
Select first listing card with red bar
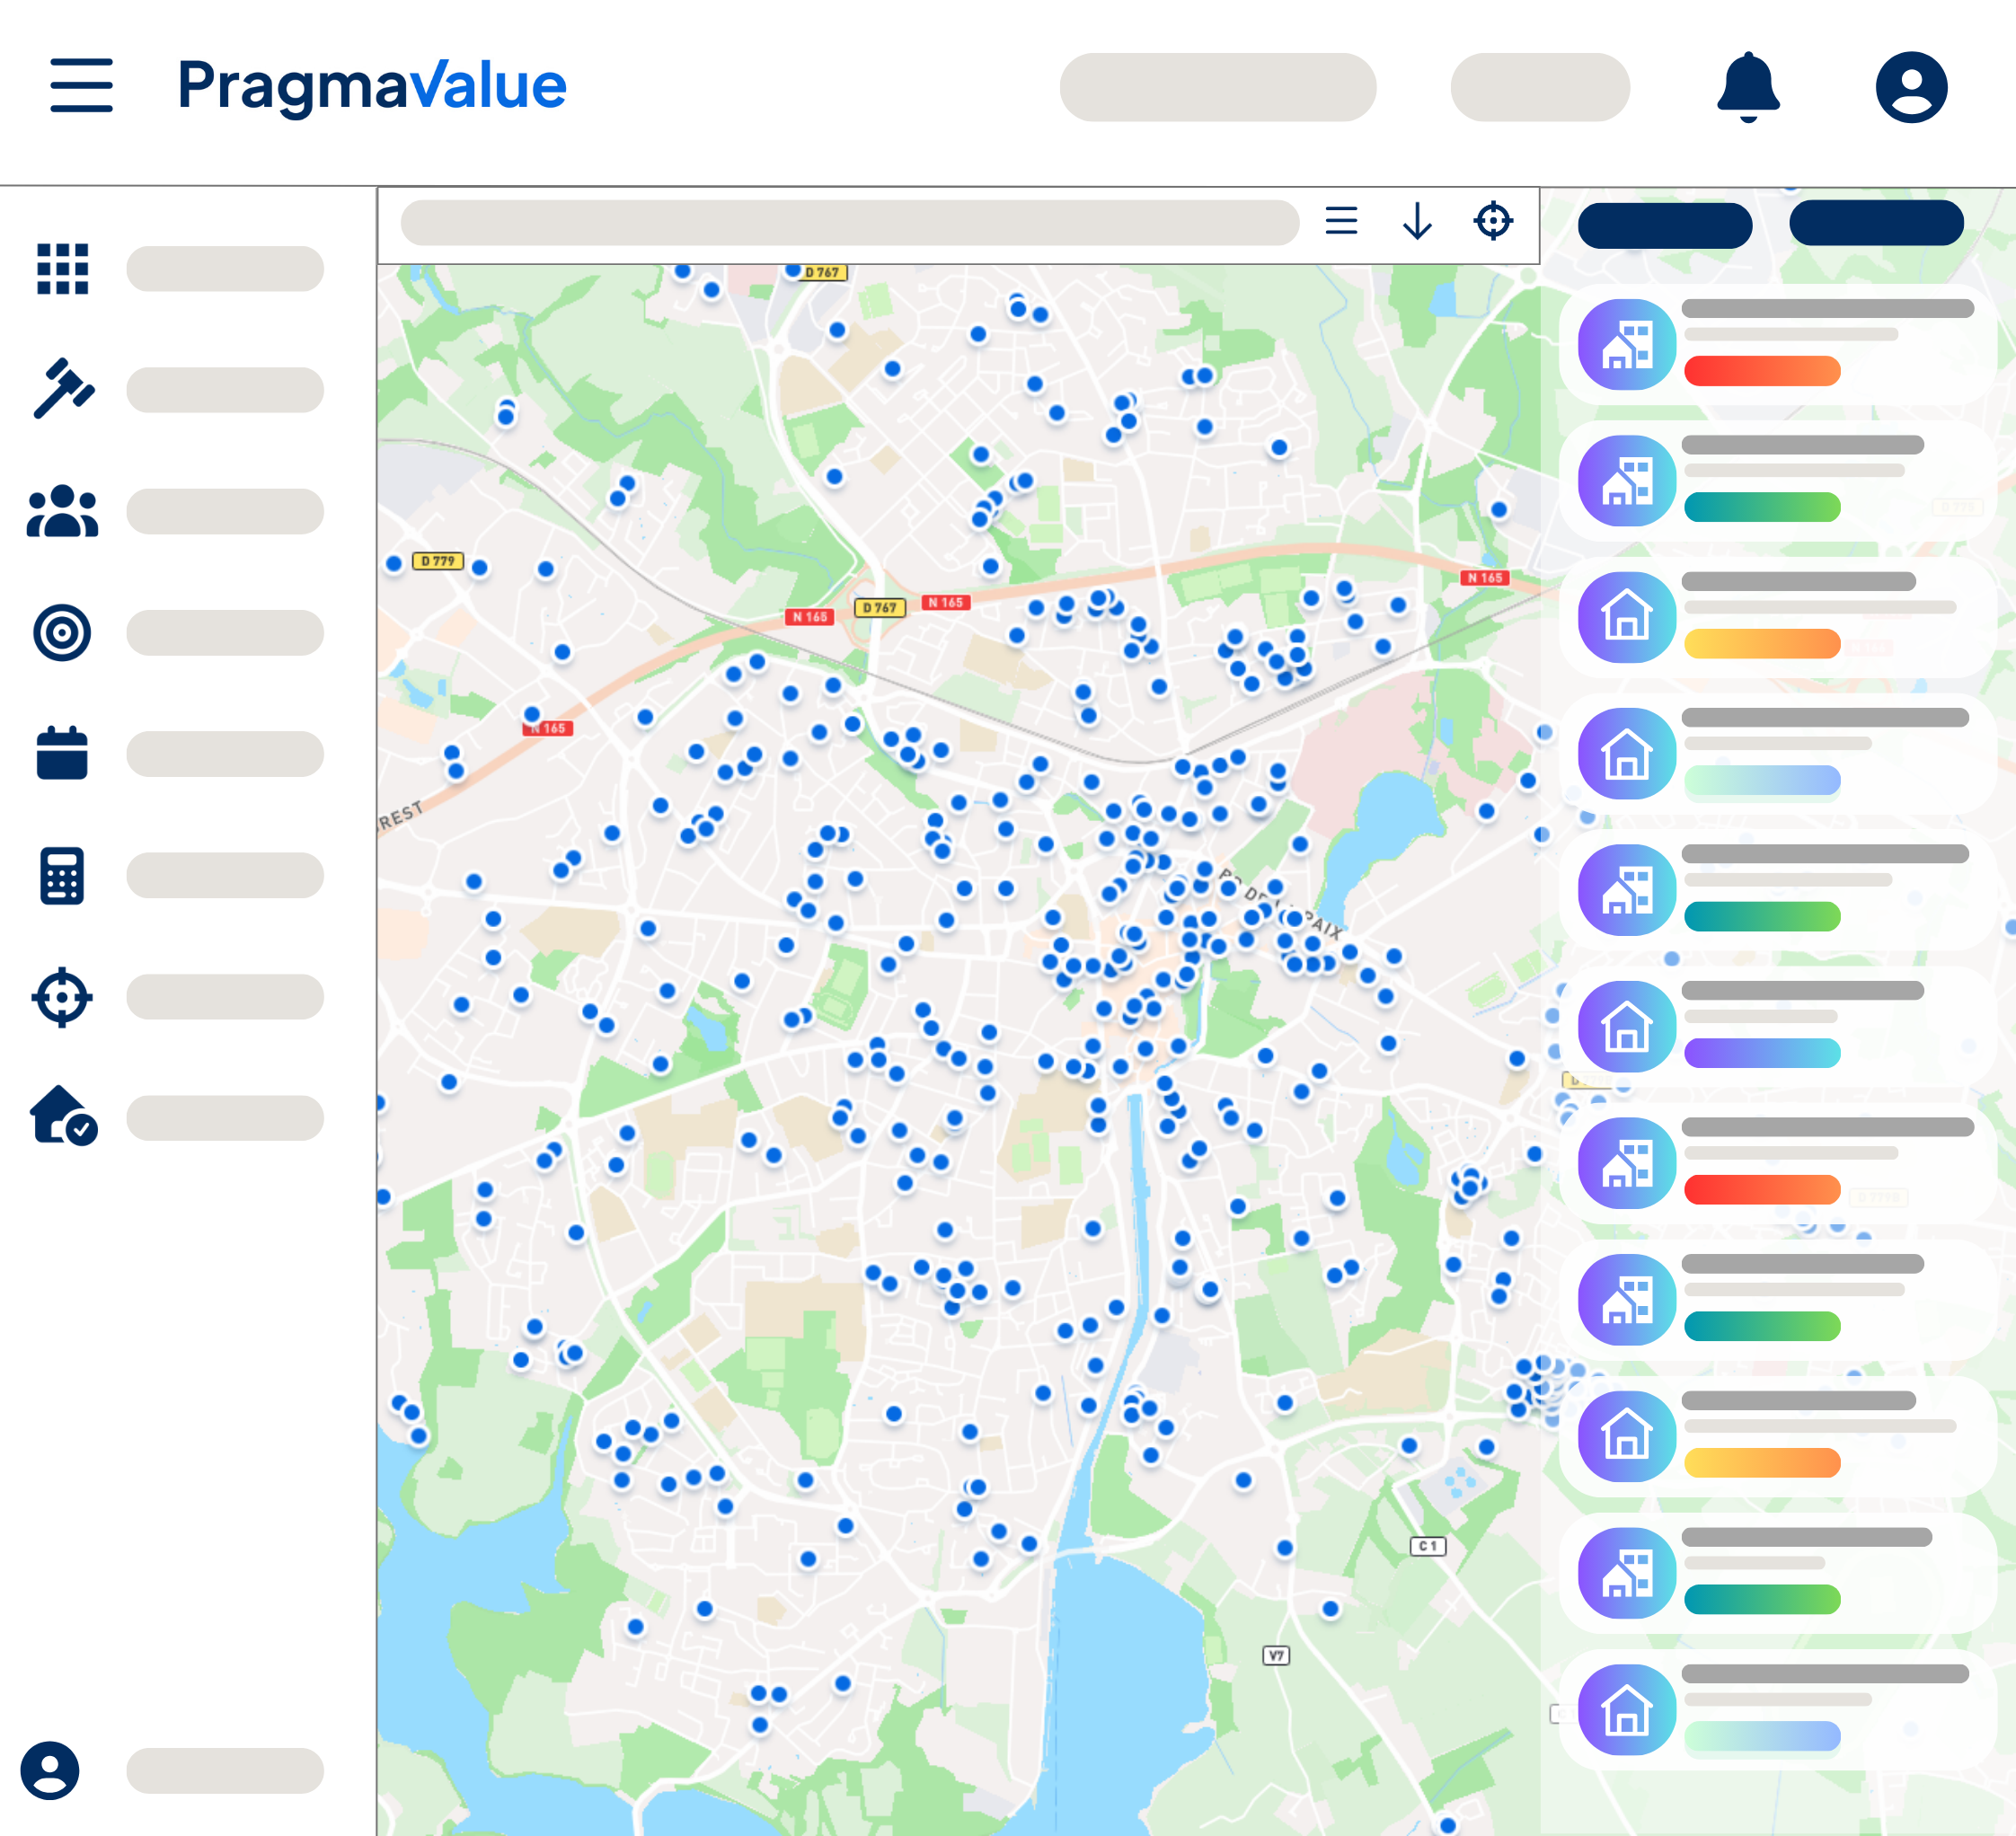tap(1776, 345)
